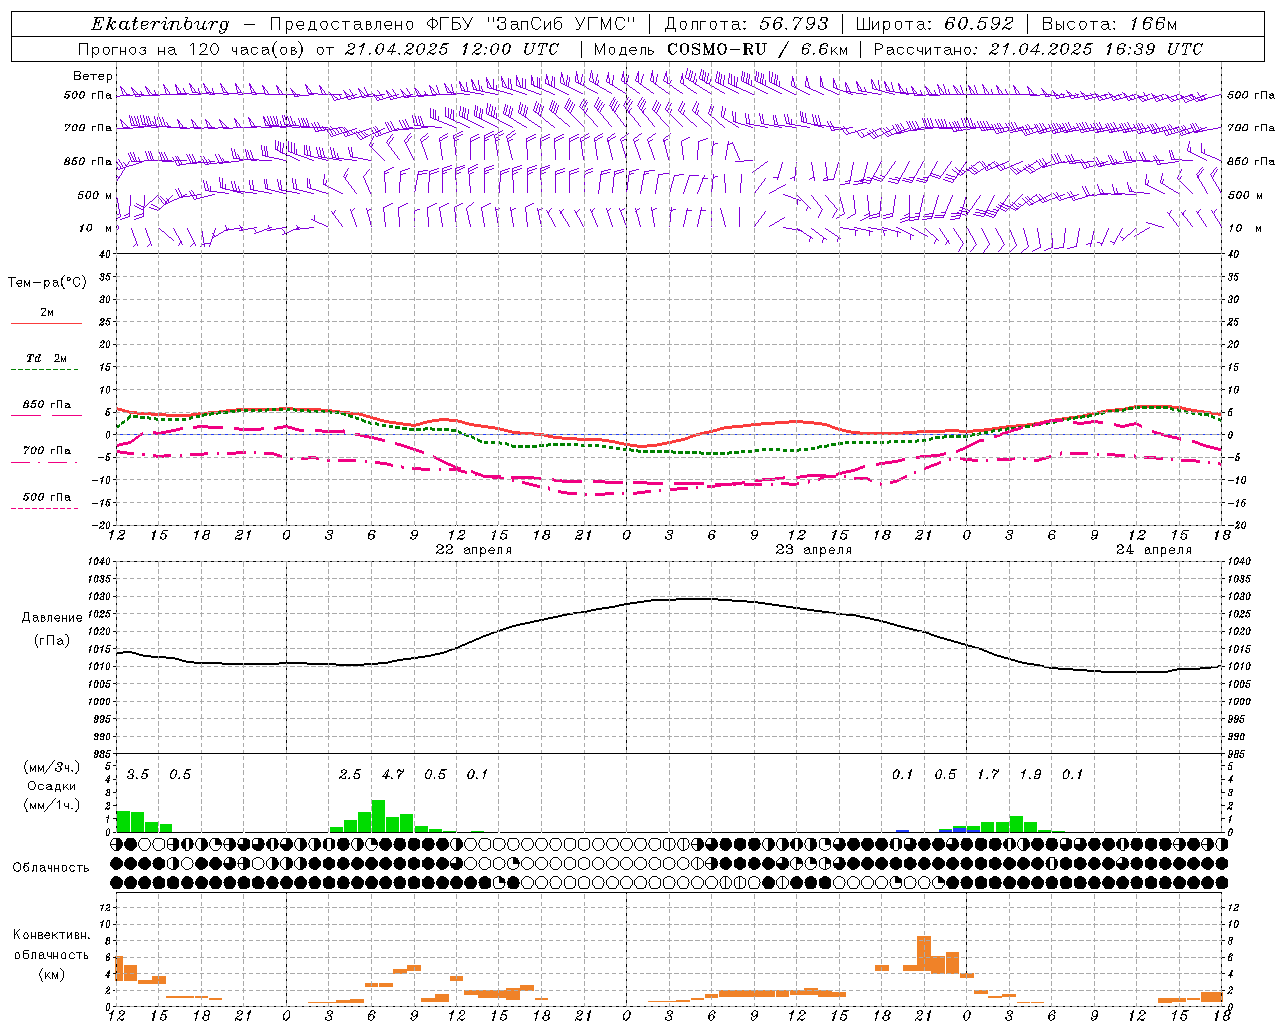
Task: Click "700 гПа" entry in temperature legend
Action: [x=47, y=451]
